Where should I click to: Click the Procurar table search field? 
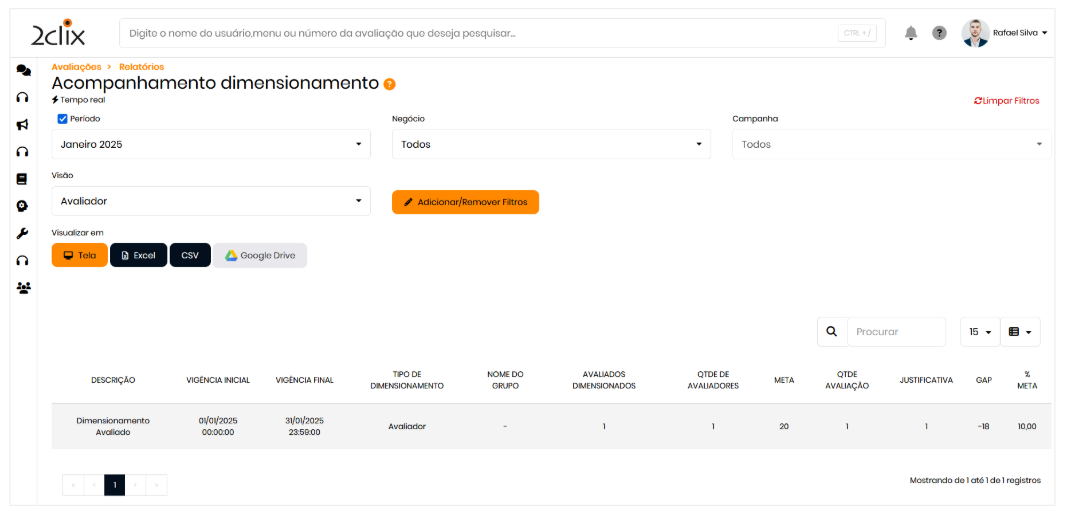896,332
